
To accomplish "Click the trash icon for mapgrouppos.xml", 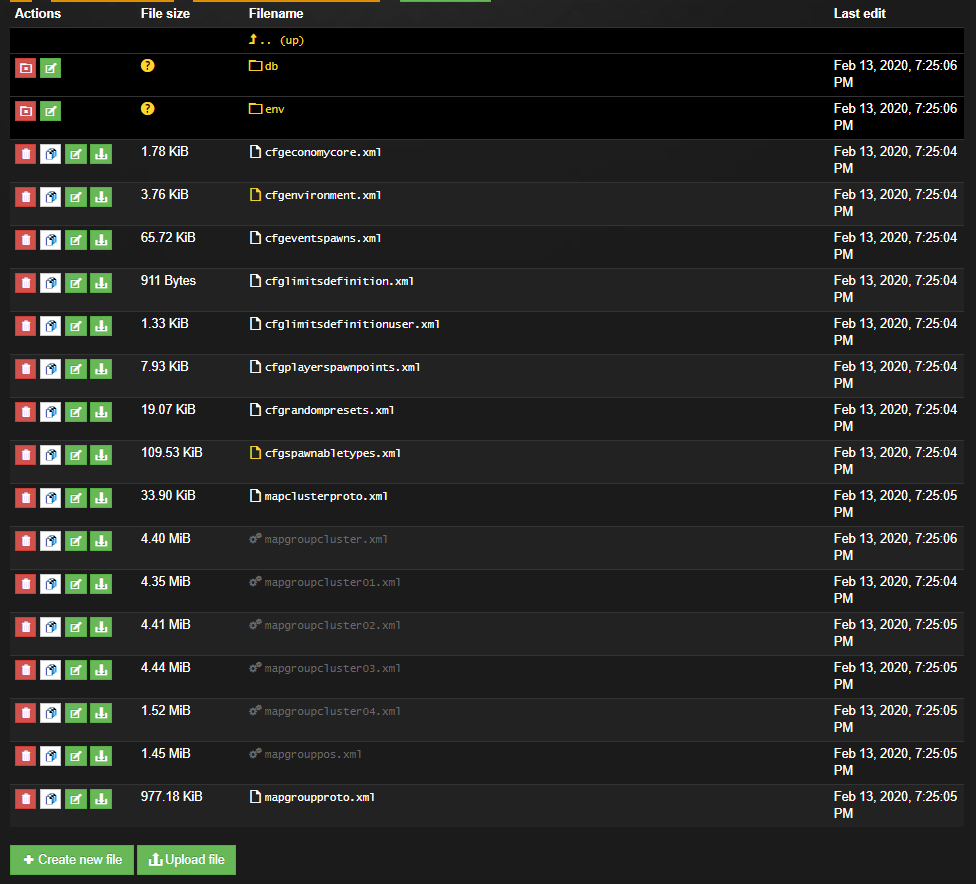I will click(x=25, y=756).
